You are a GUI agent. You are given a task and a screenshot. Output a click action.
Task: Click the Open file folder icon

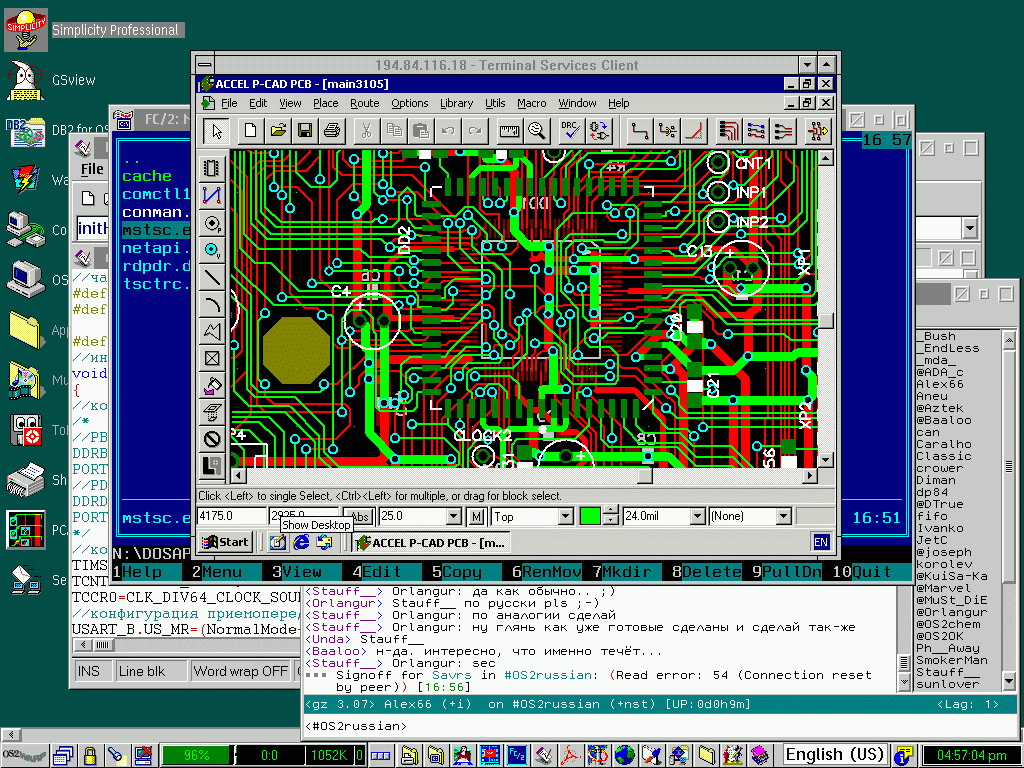(278, 130)
